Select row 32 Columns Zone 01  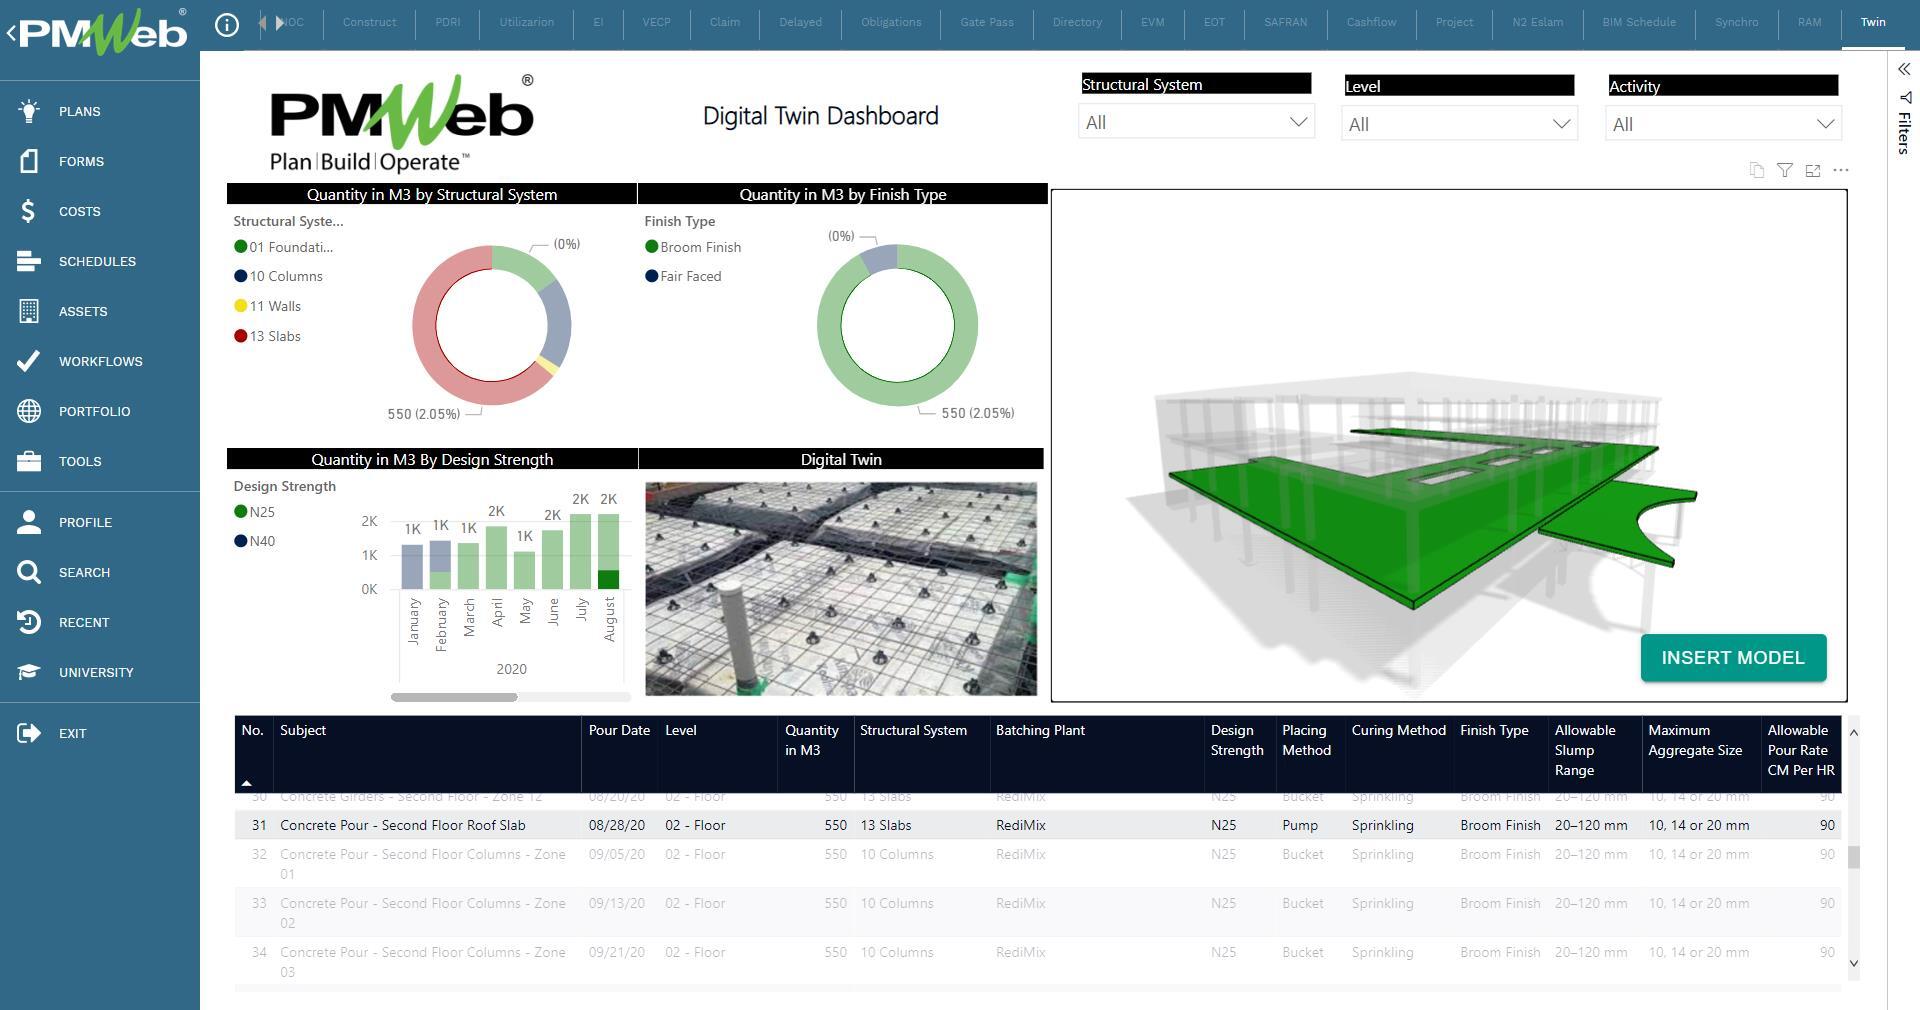pos(1038,864)
